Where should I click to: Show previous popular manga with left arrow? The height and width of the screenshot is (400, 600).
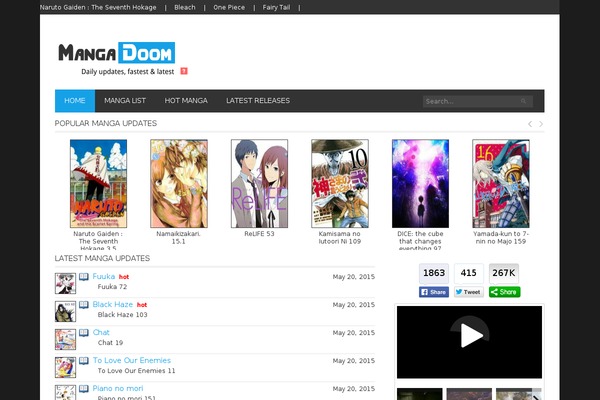click(x=530, y=124)
